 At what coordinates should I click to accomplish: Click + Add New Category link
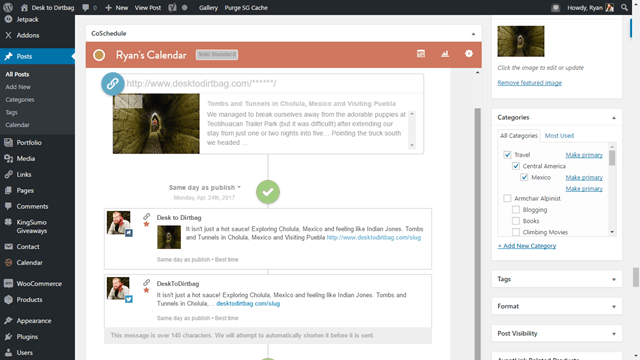pos(527,246)
